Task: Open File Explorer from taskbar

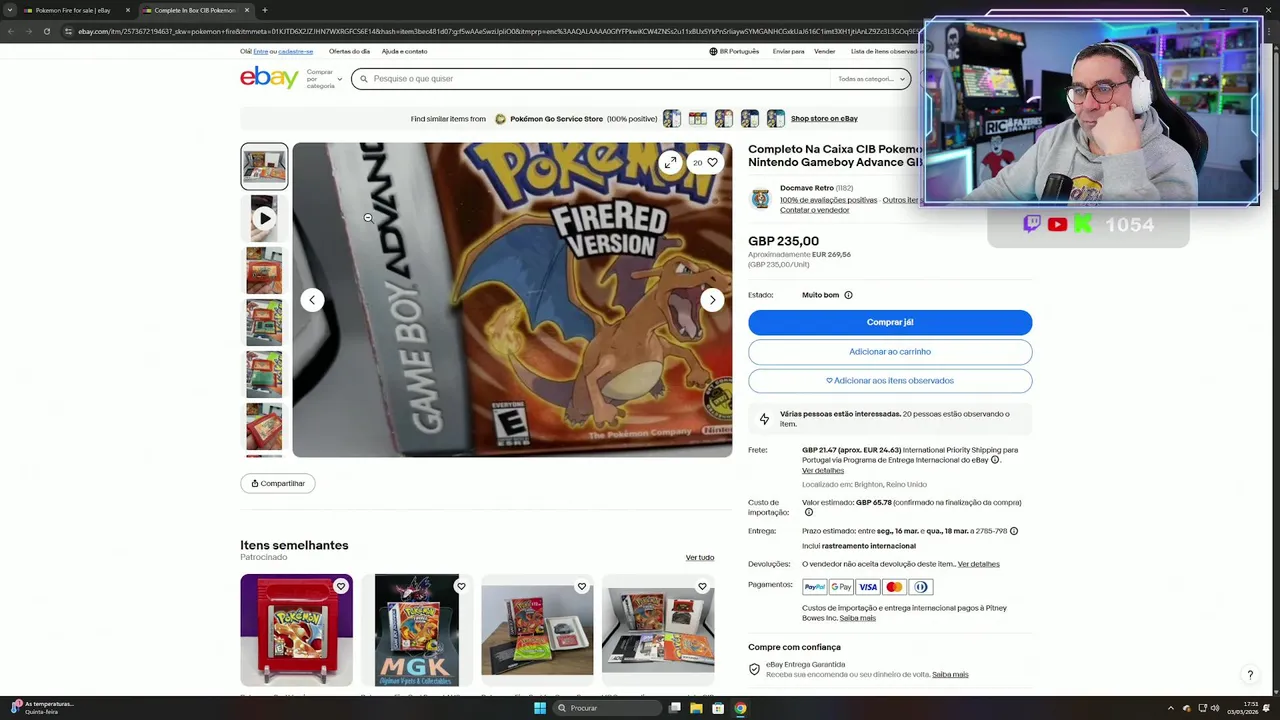Action: pyautogui.click(x=696, y=708)
